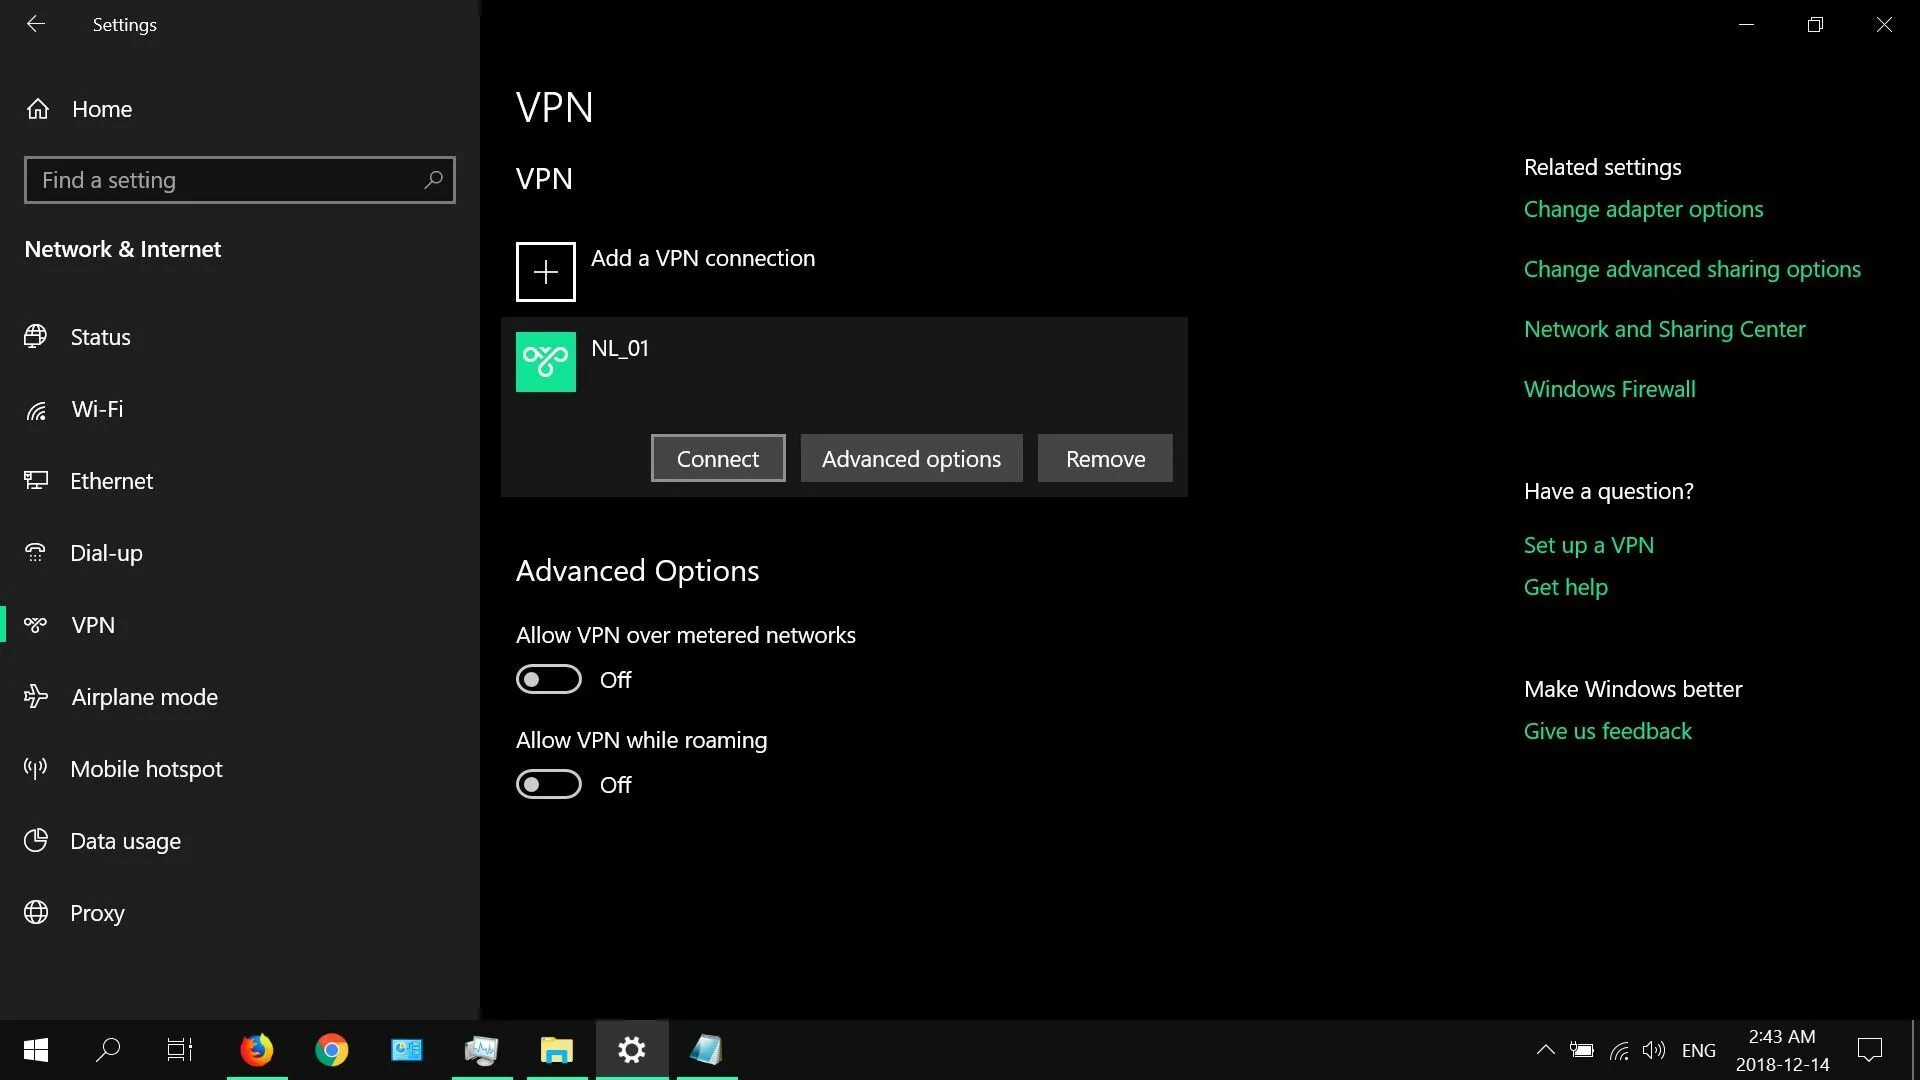
Task: Open the Wi-Fi tray icon
Action: pos(1619,1050)
